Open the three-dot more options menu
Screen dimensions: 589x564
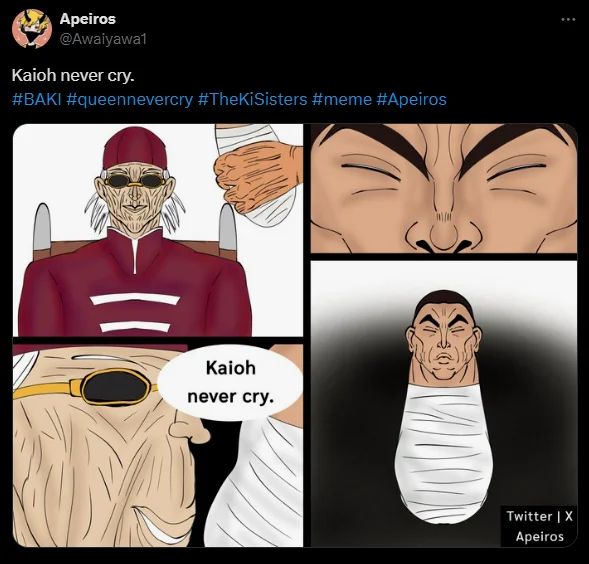pos(568,19)
